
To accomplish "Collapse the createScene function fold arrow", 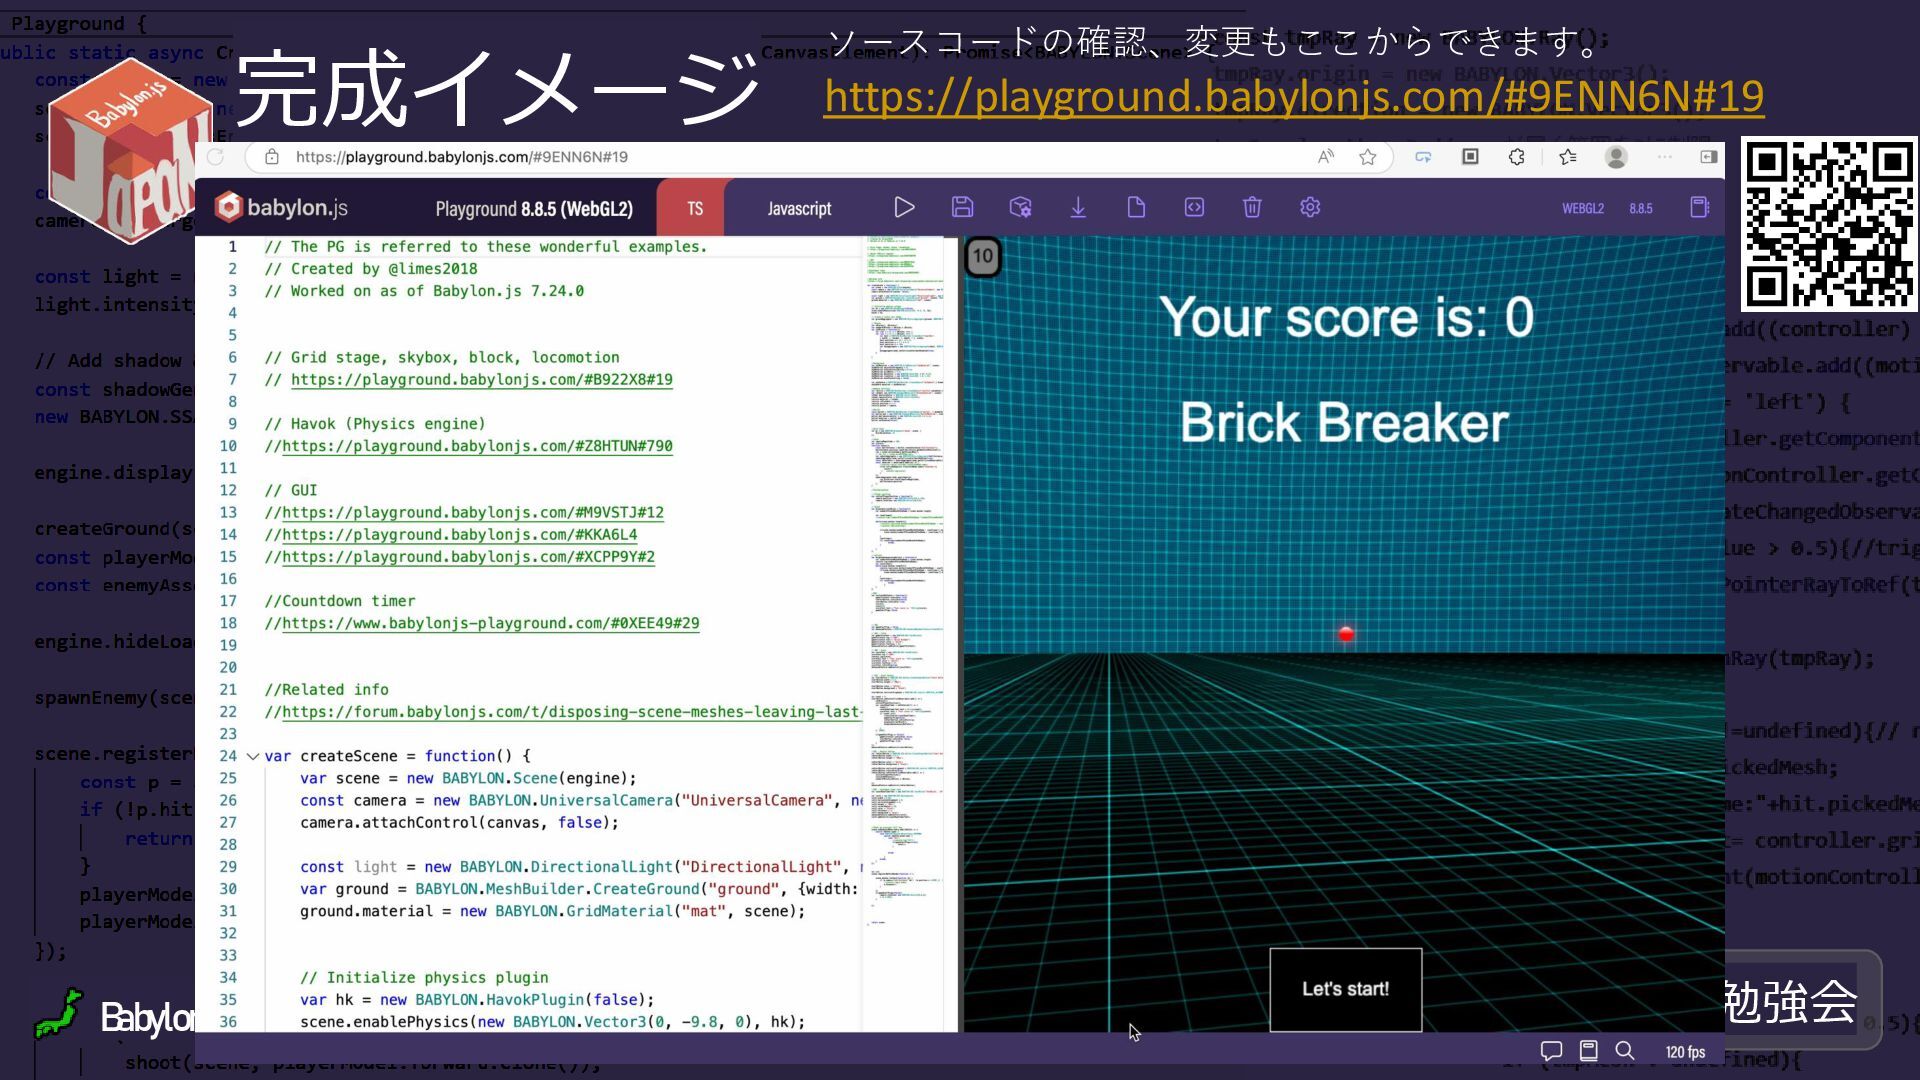I will click(x=252, y=756).
